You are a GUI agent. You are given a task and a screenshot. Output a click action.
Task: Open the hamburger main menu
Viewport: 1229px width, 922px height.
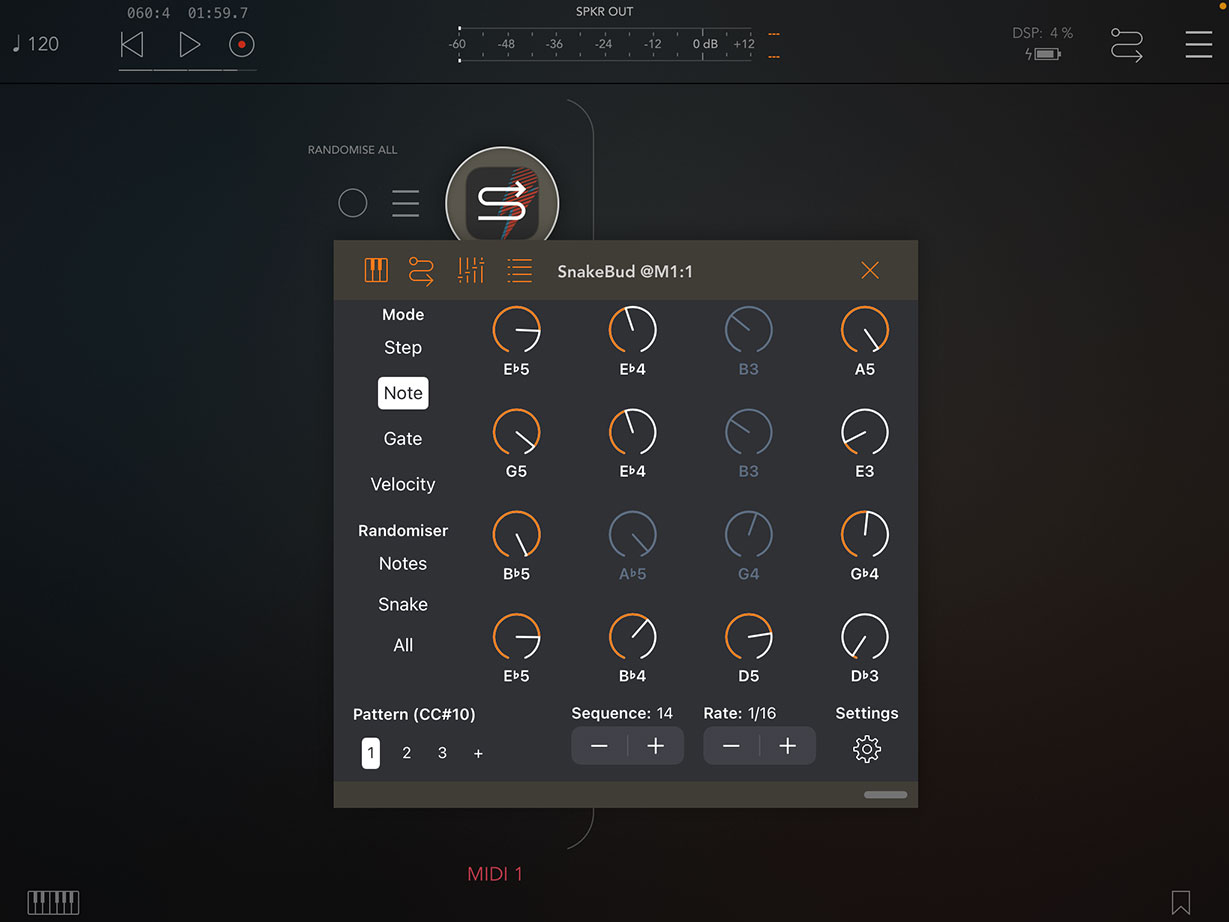click(1199, 44)
